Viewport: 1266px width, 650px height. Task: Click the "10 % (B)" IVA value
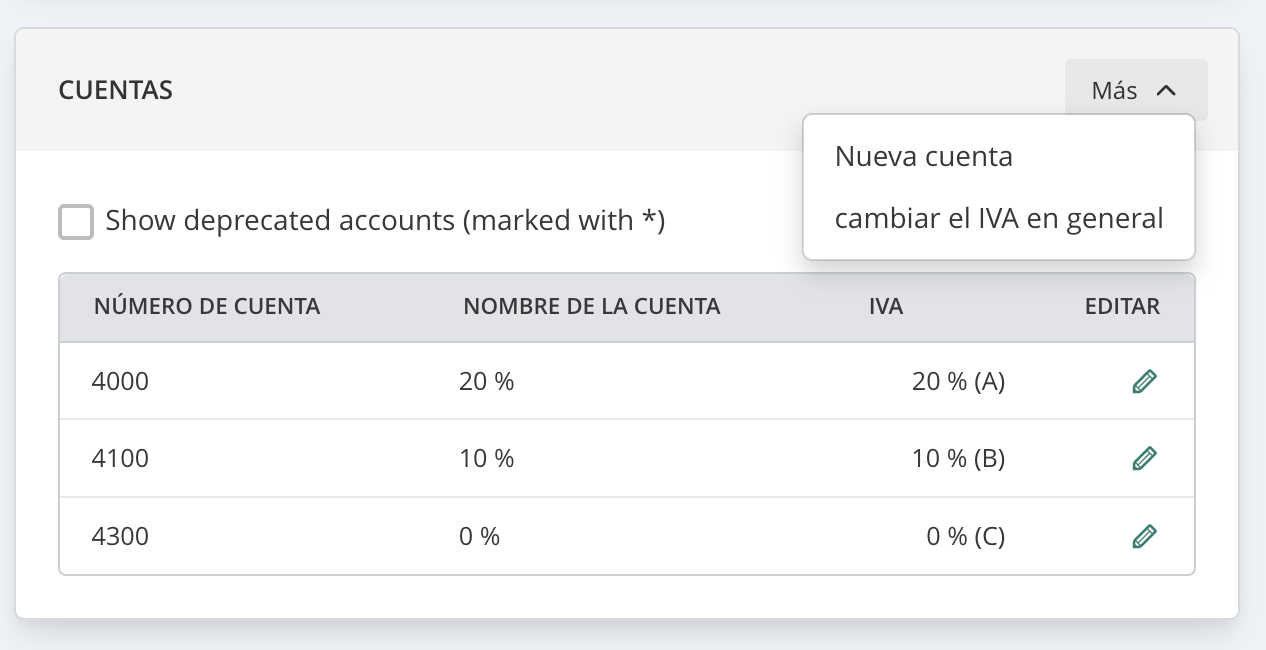(x=958, y=459)
